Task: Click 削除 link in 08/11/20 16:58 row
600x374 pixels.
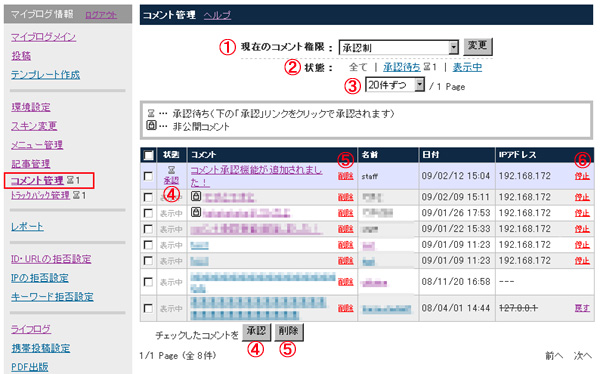Action: 346,282
